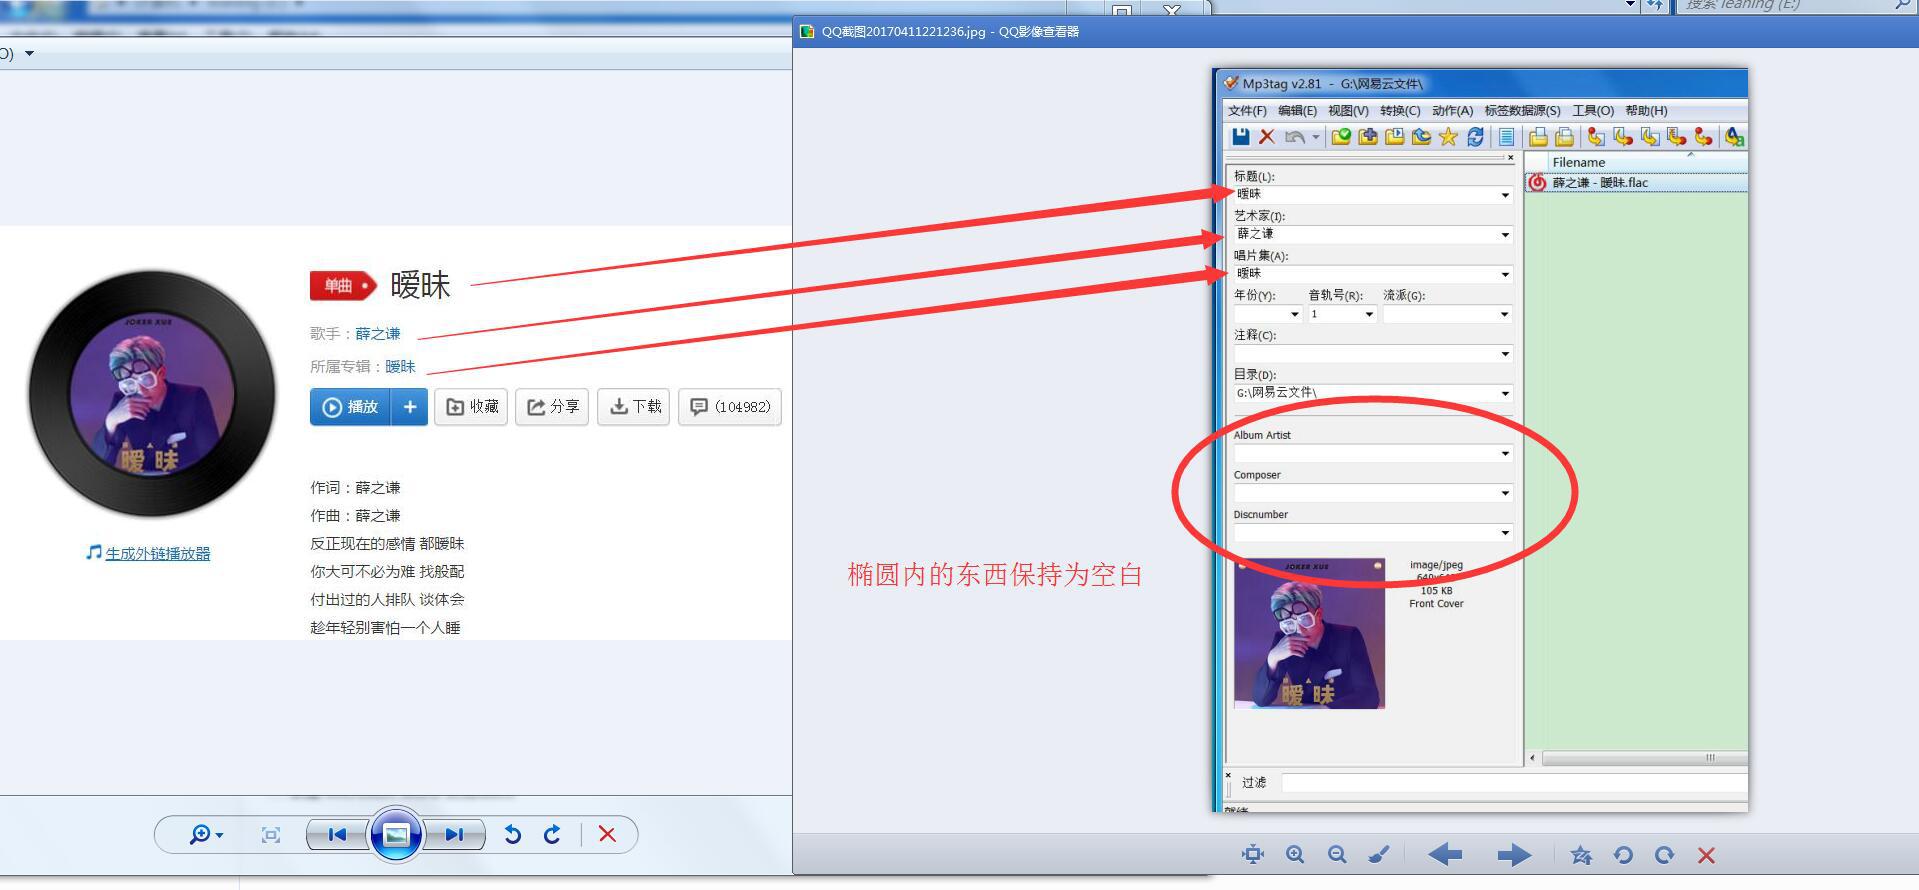Expand the 目录(D) directory dropdown
1919x890 pixels.
pos(1505,393)
